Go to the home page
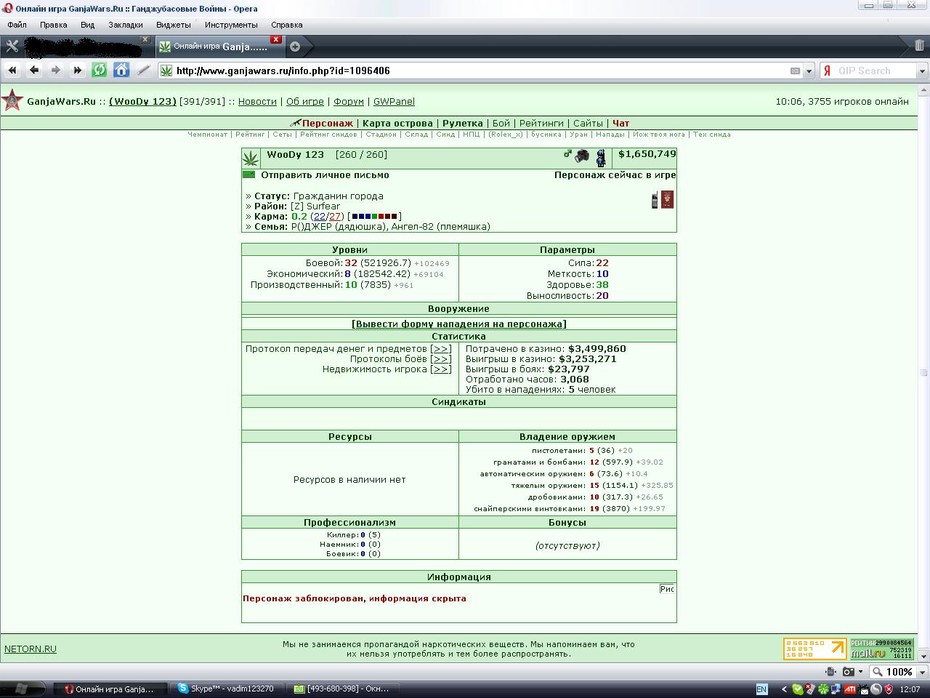Screen dimensions: 930x698 pyautogui.click(x=121, y=70)
